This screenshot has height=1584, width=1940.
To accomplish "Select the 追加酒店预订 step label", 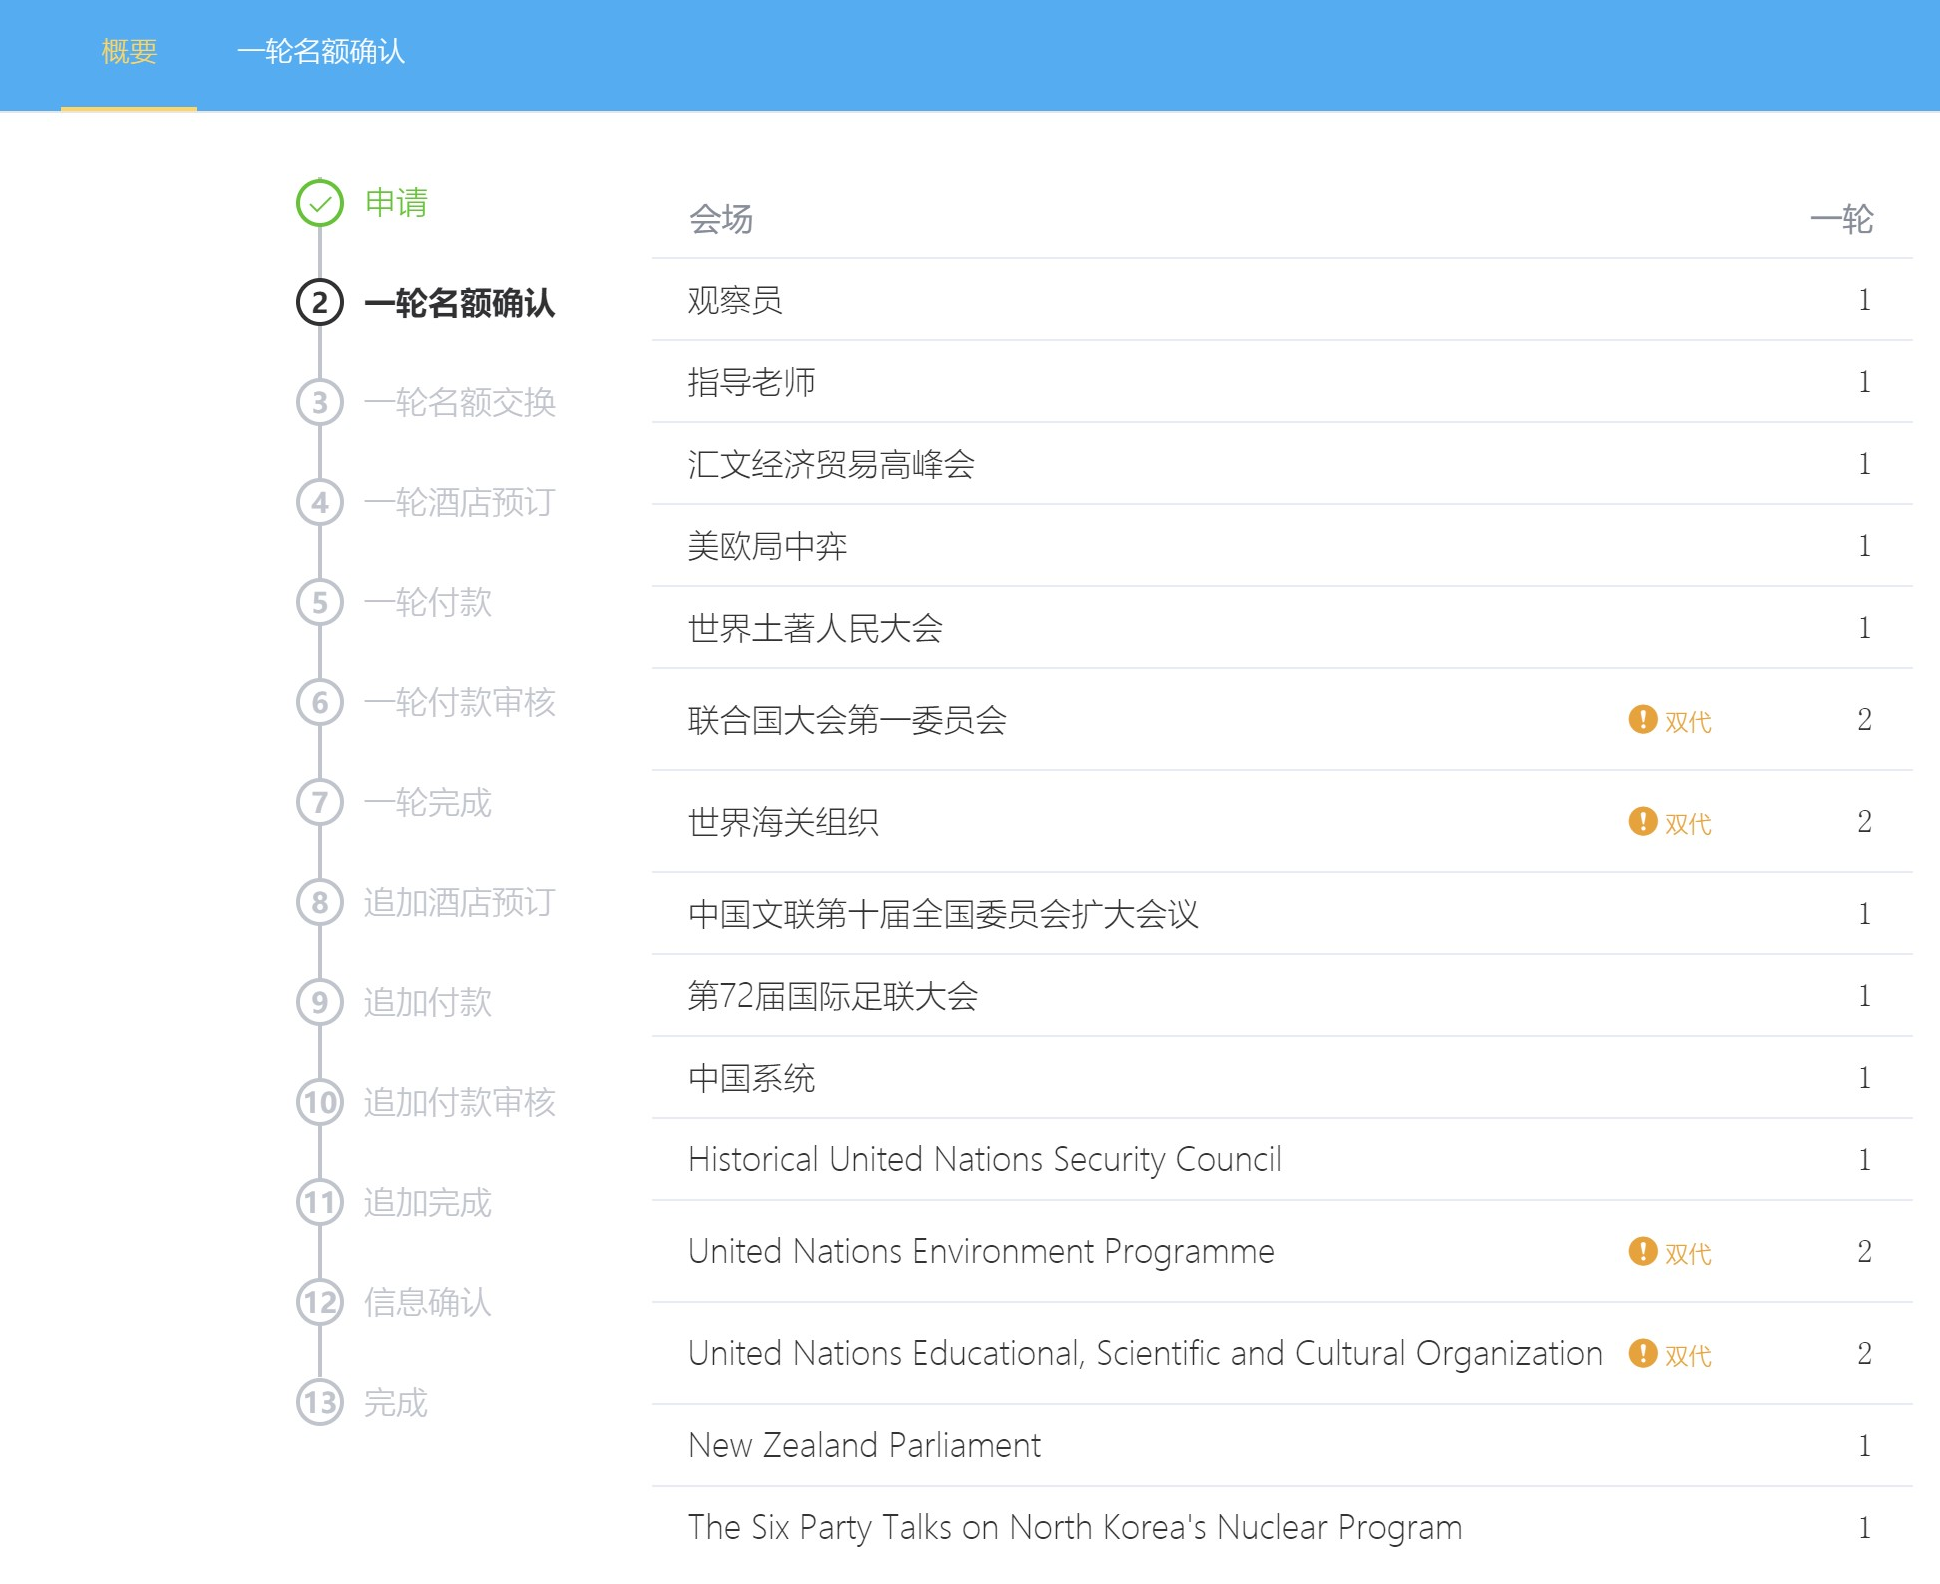I will pos(460,903).
